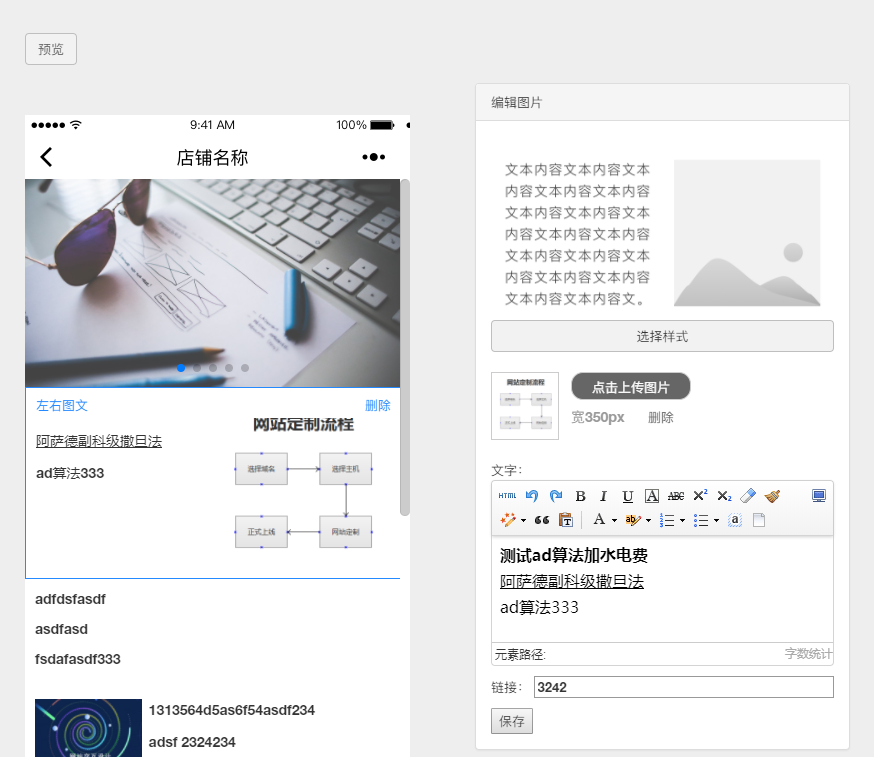Click the text adsf 2324234
Image resolution: width=874 pixels, height=757 pixels.
(192, 742)
